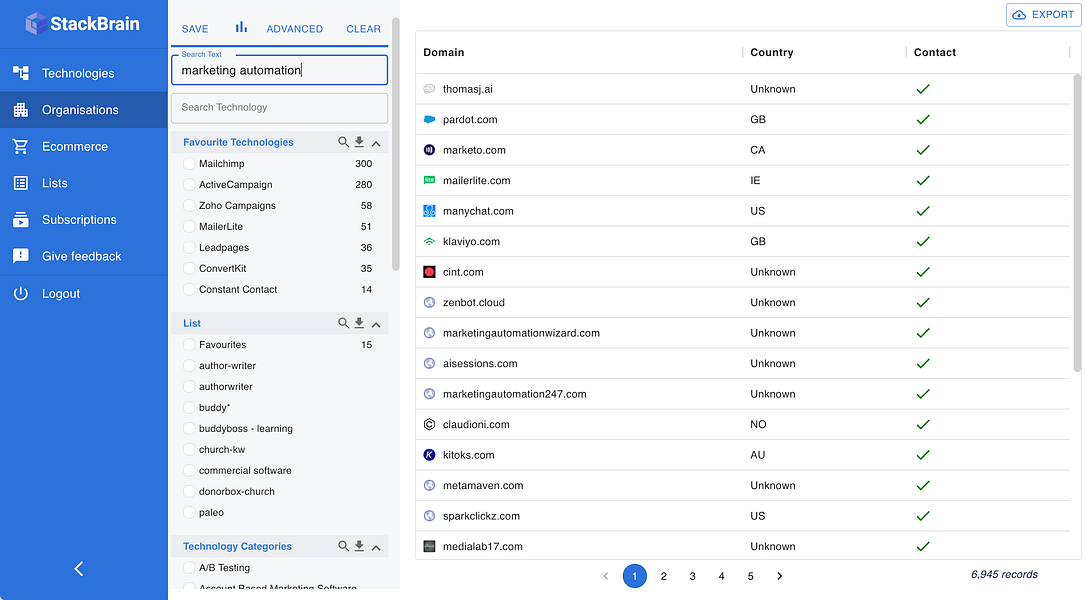This screenshot has height=600, width=1086.
Task: Download the Technology Categories list
Action: tap(359, 546)
